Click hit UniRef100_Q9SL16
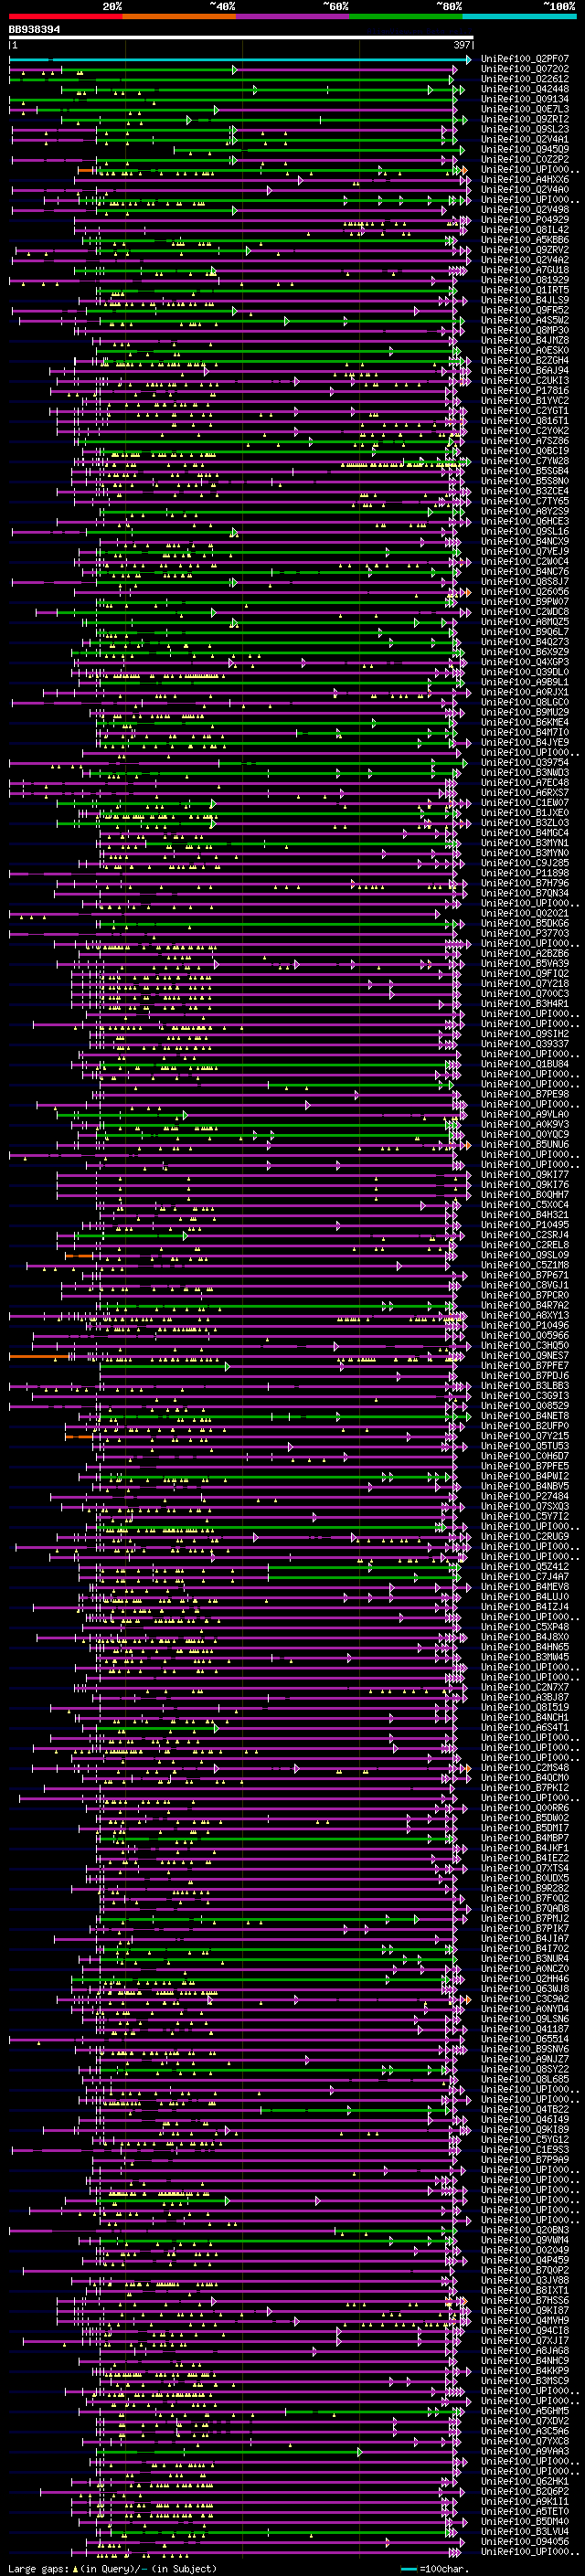The image size is (585, 2576). point(525,531)
